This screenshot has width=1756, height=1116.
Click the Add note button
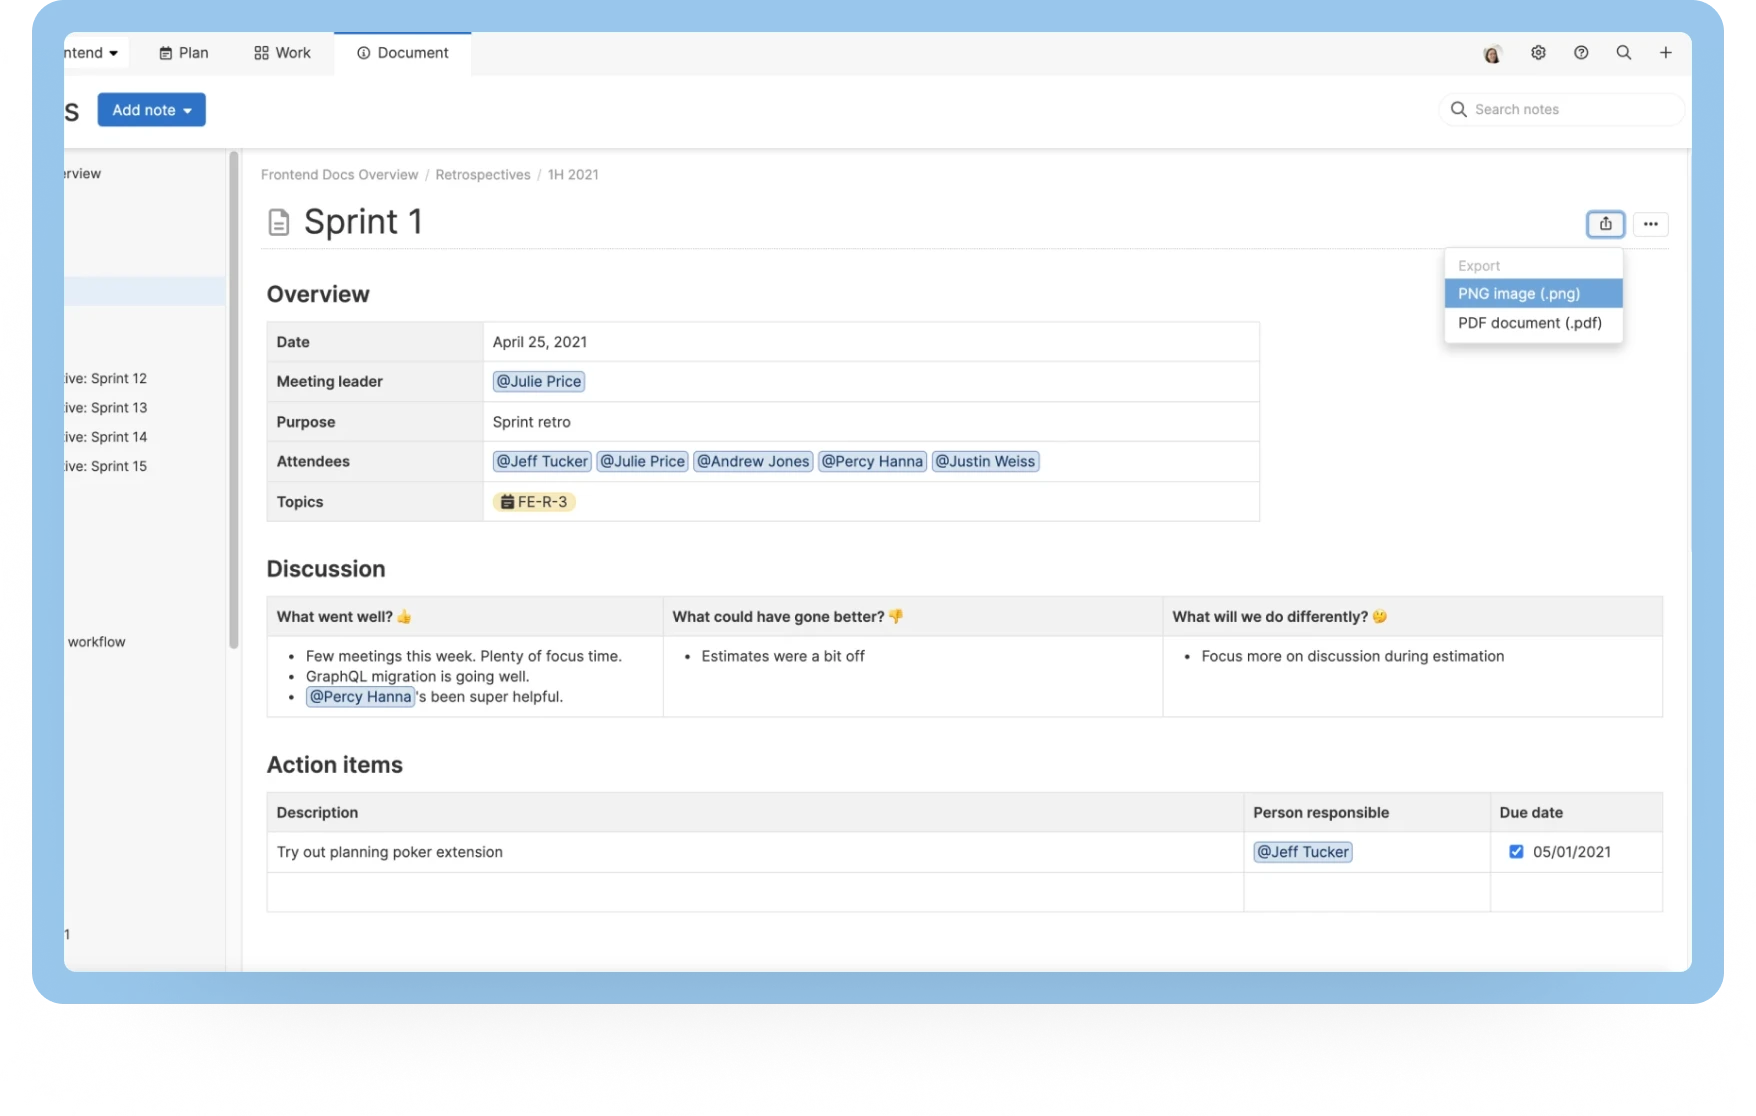[143, 110]
